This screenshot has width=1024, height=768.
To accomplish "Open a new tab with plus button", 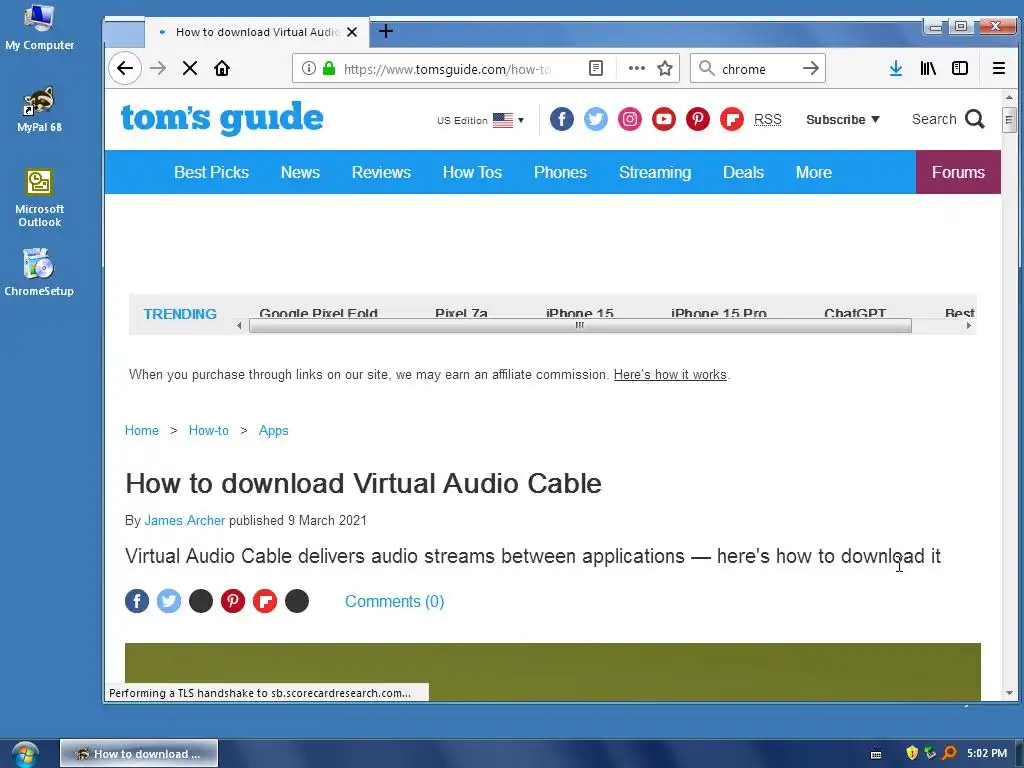I will [386, 31].
